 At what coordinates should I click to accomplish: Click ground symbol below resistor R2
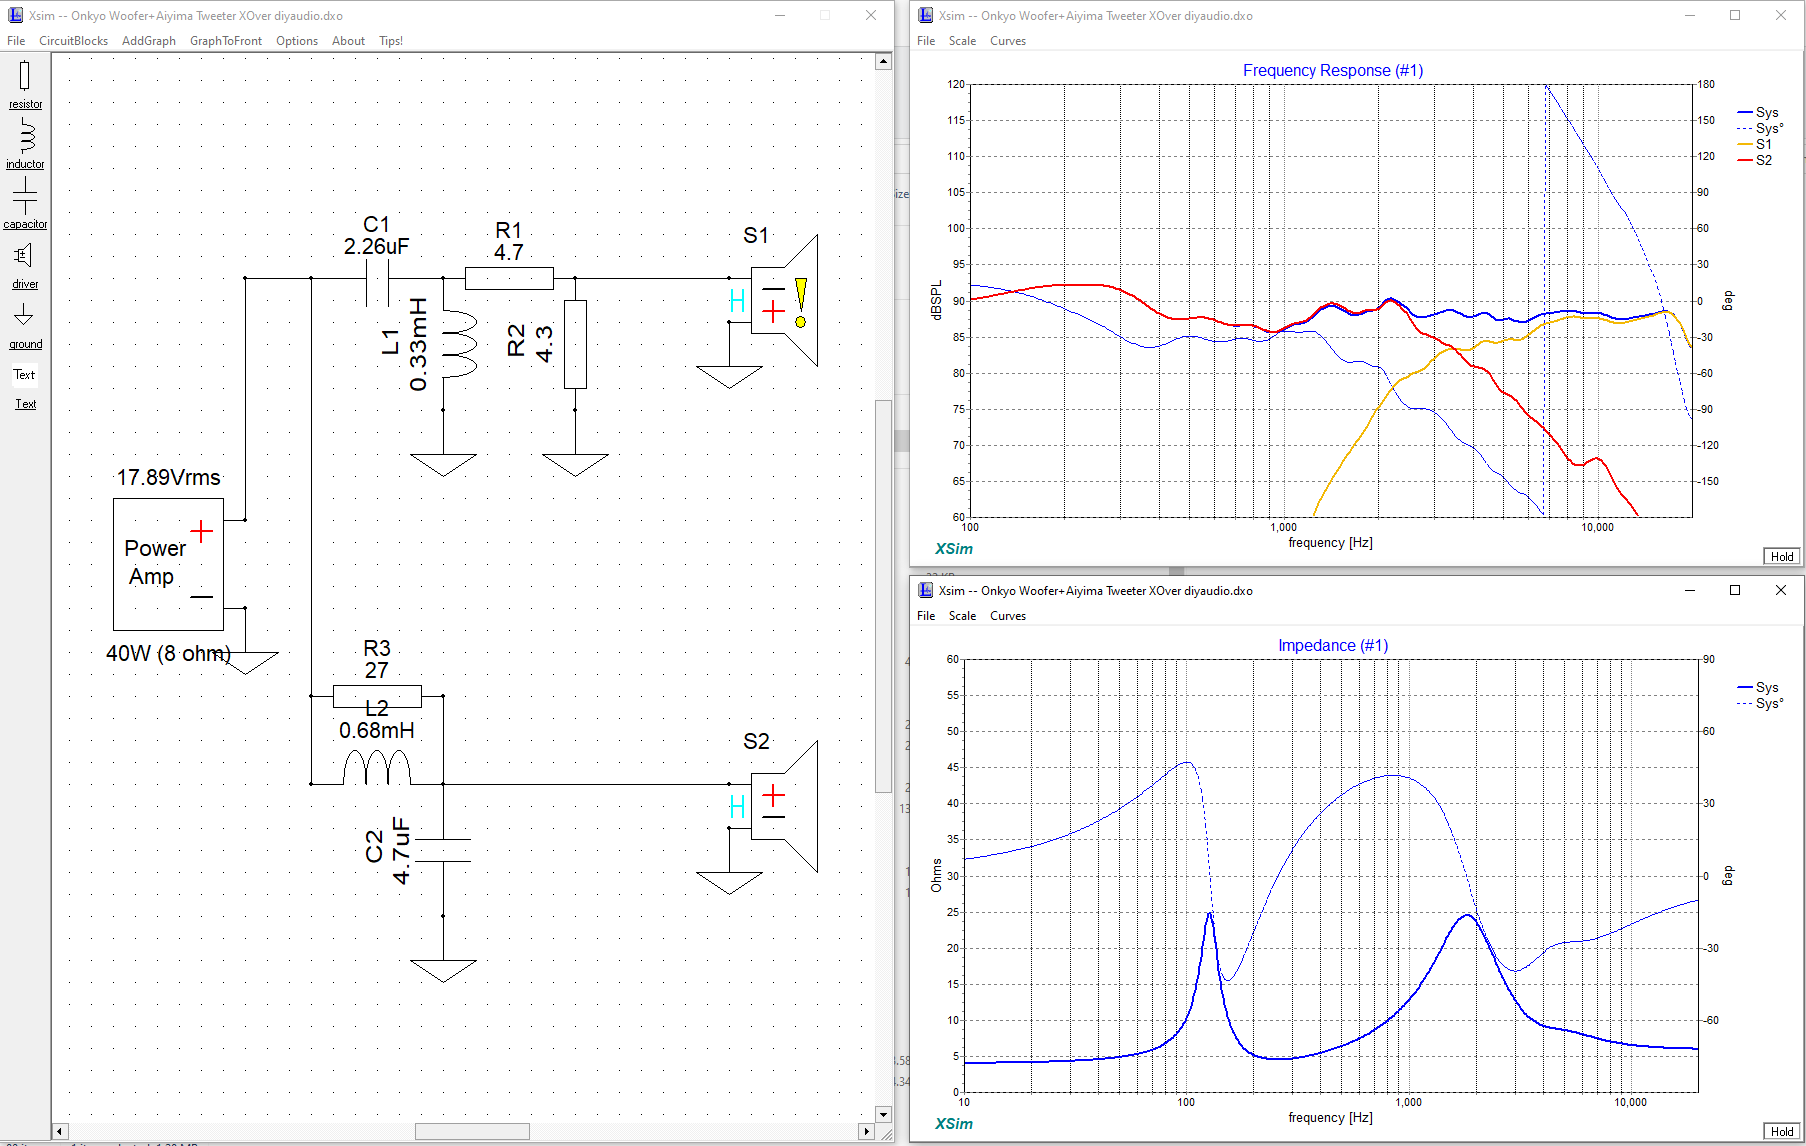[575, 465]
